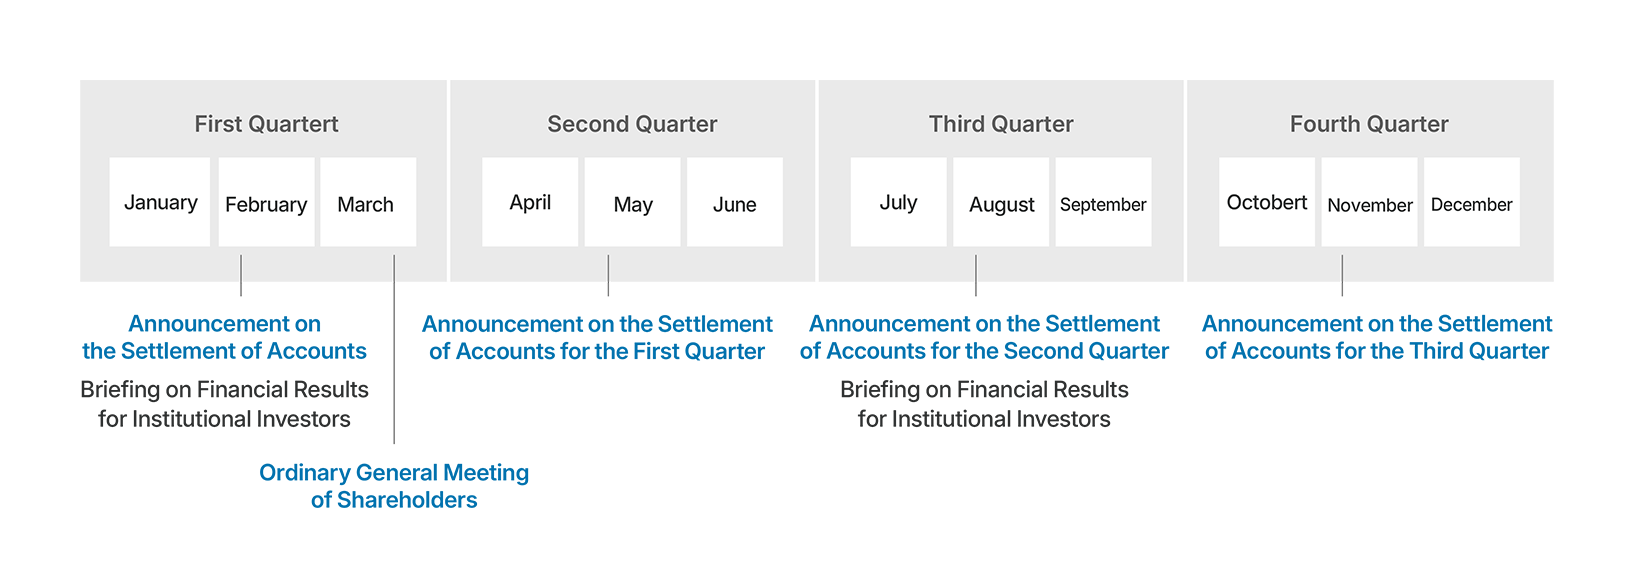Choose the April month box
This screenshot has height=575, width=1632.
(x=530, y=202)
